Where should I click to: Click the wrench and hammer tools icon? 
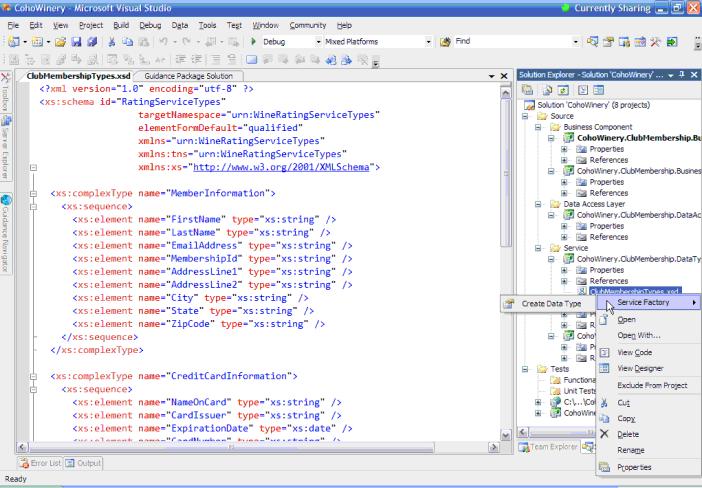coord(655,42)
